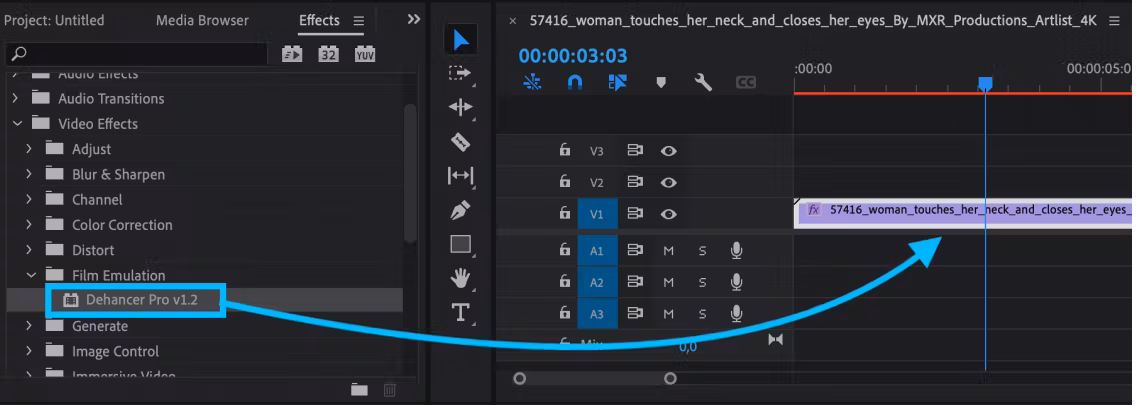Toggle sync lock for V3
Viewport: 1136px width, 406px height.
tap(635, 151)
